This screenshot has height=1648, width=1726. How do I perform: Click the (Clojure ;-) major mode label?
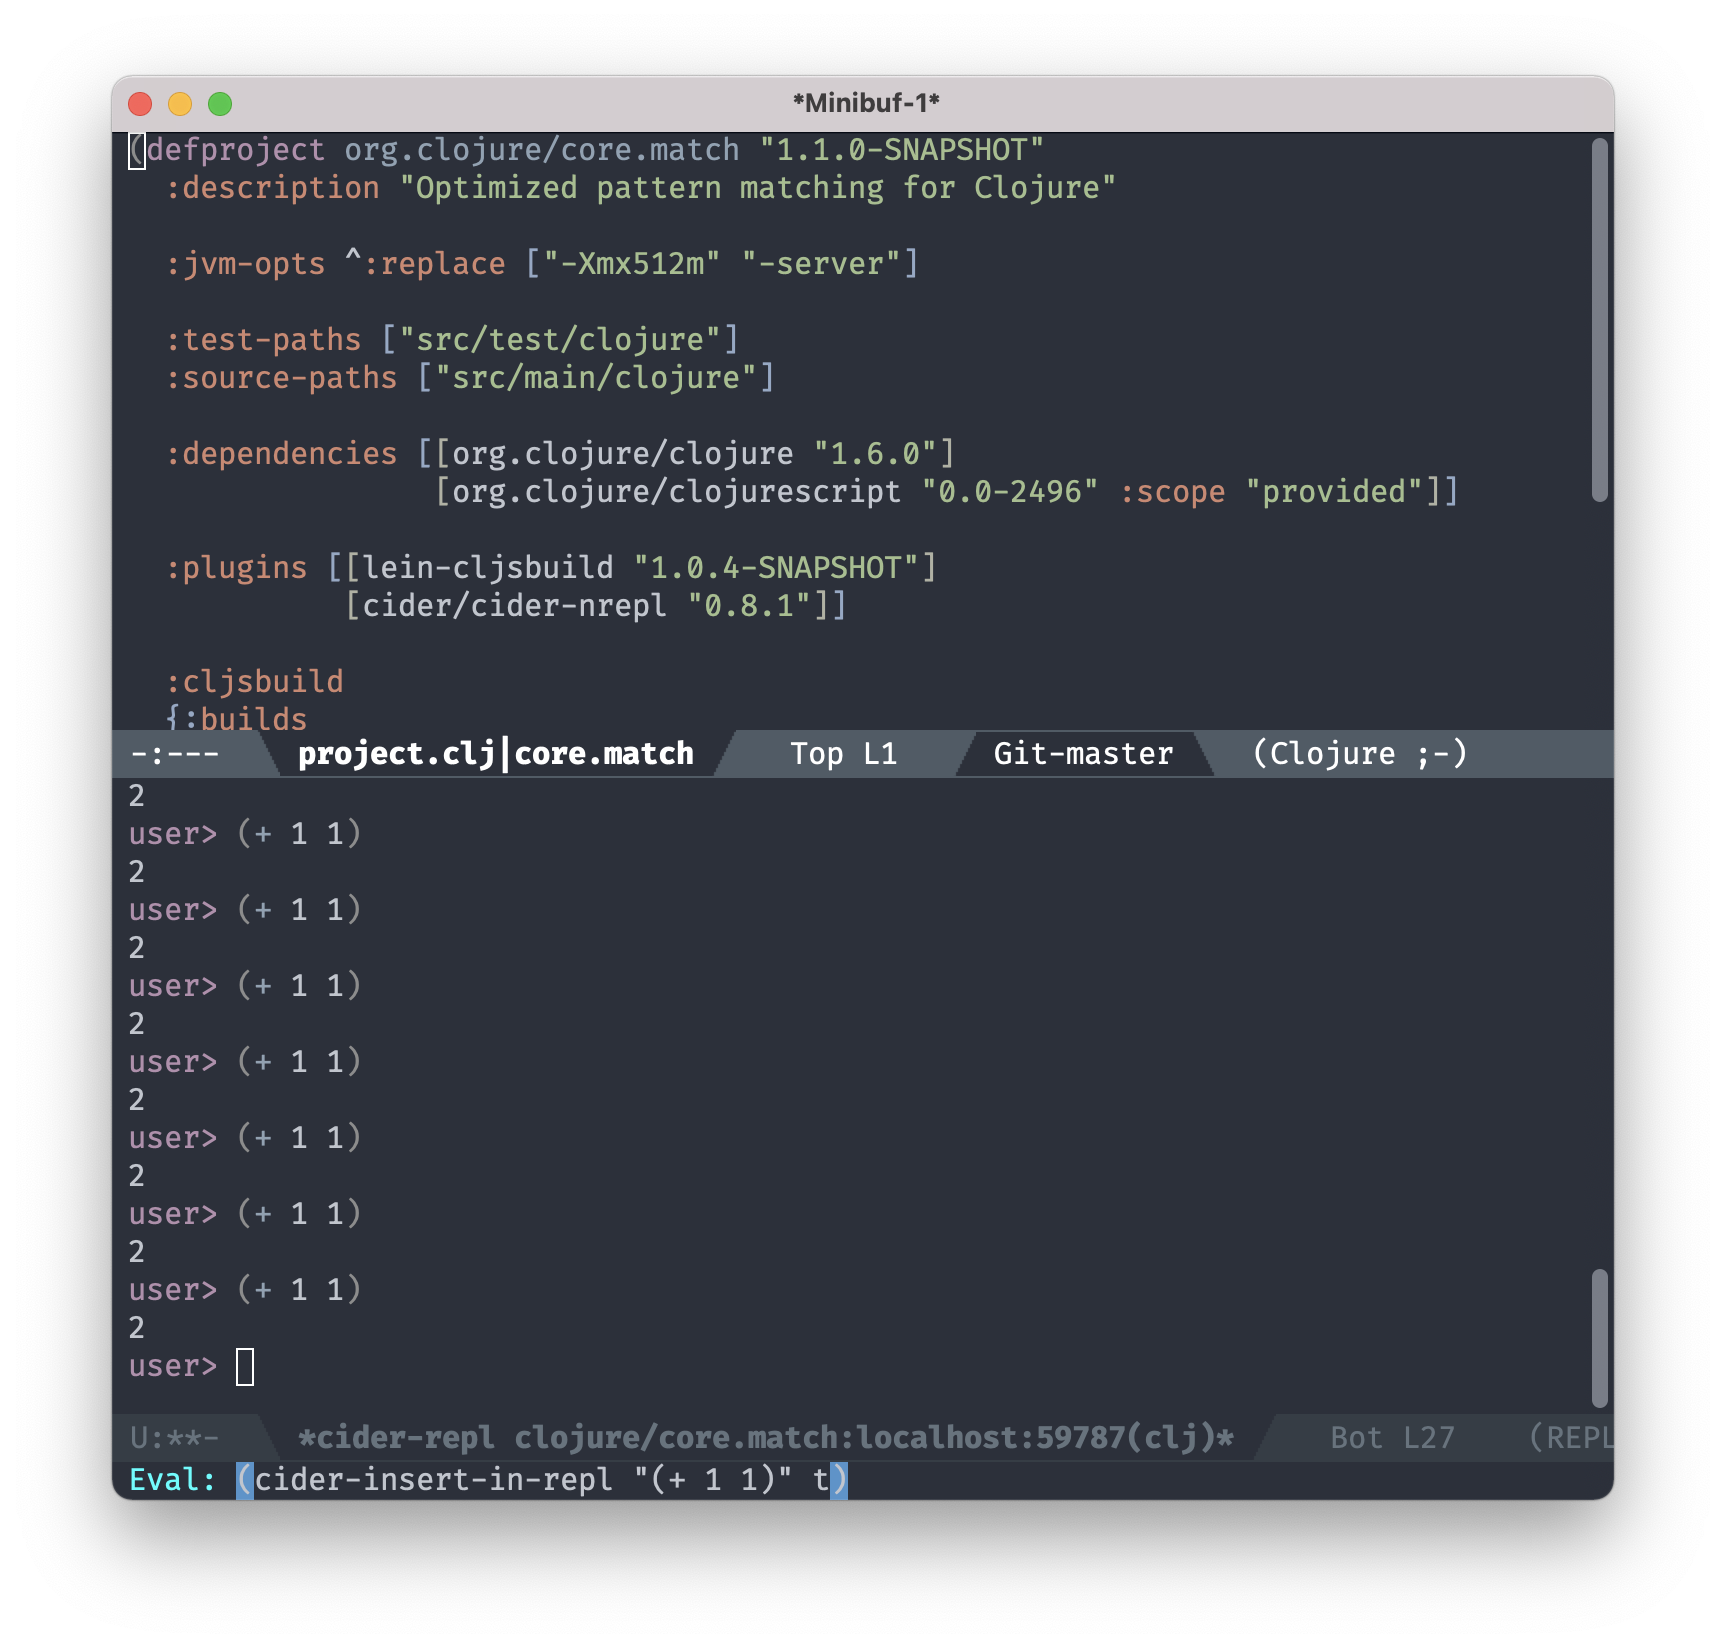[x=1360, y=754]
